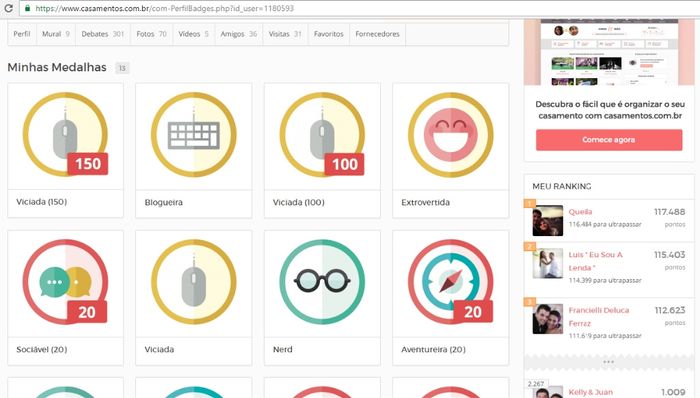Viewport: 700px width, 398px height.
Task: Click the green padlock security icon
Action: pos(27,8)
